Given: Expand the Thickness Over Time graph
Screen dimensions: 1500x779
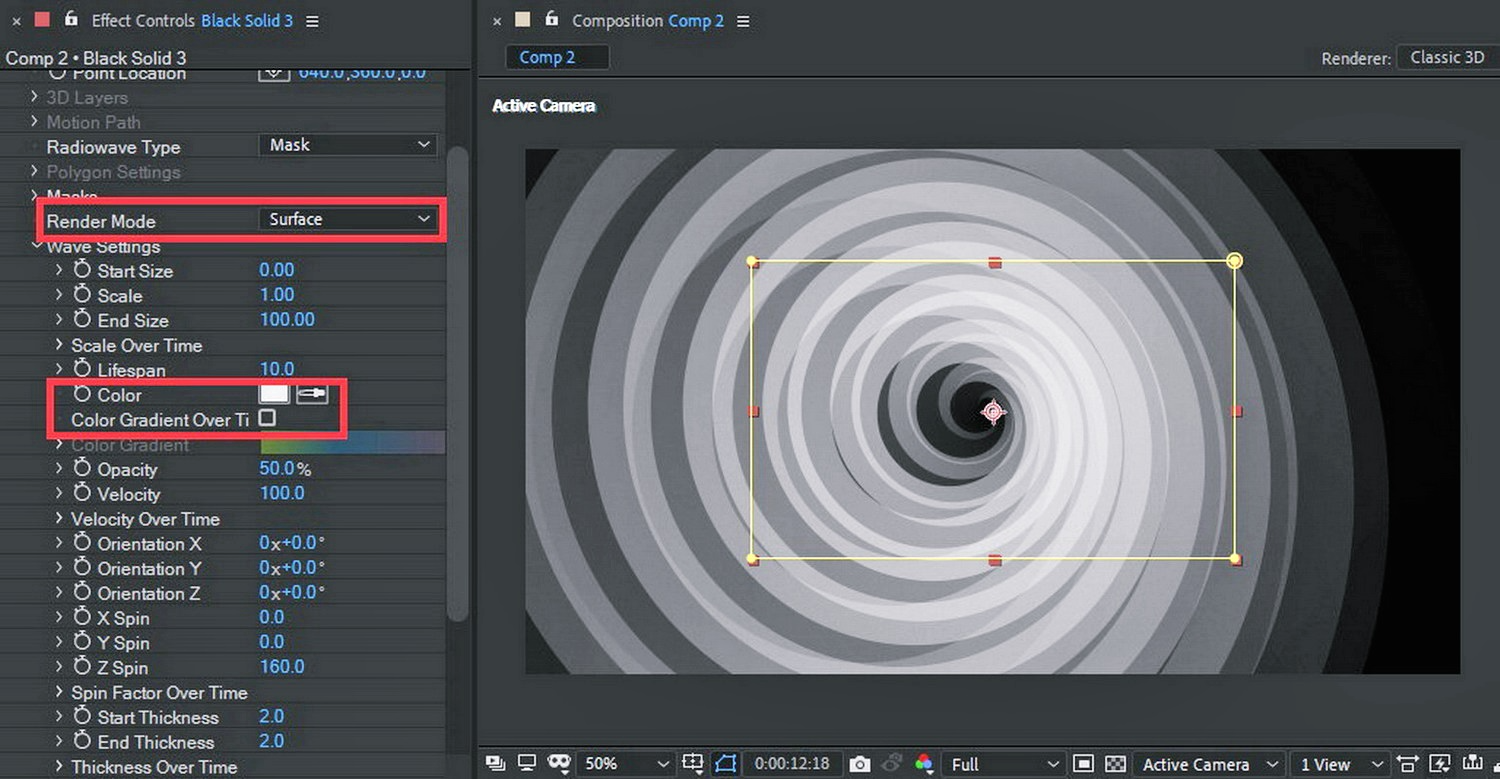Looking at the screenshot, I should pos(60,766).
